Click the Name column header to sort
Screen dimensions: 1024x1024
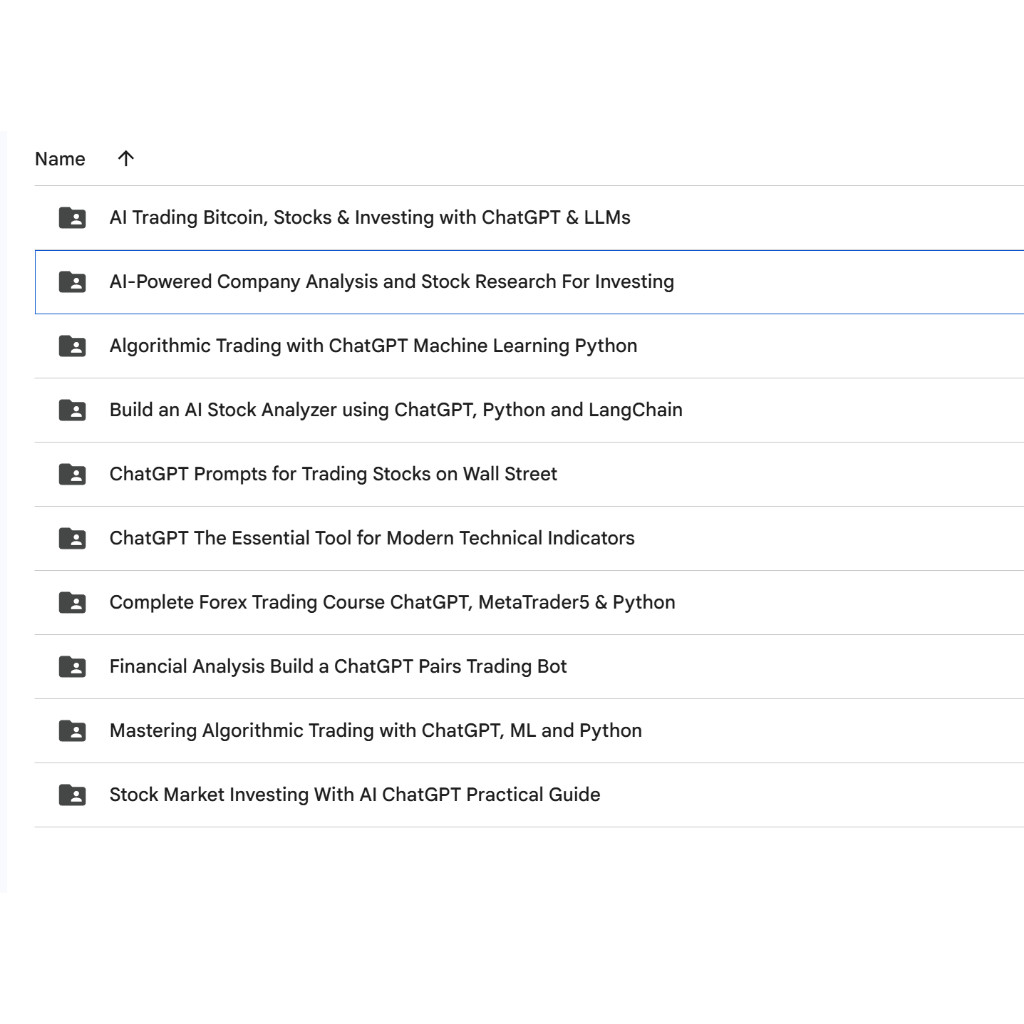[59, 158]
